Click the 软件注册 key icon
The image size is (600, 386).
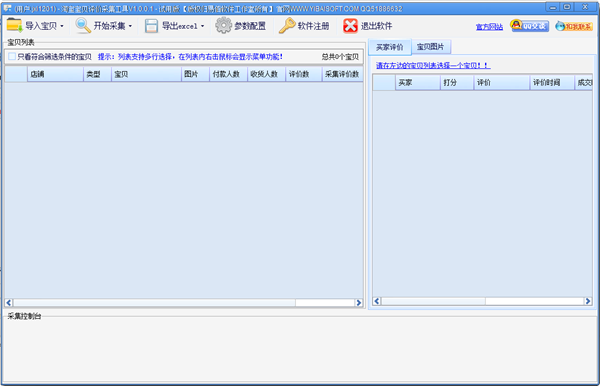click(287, 26)
